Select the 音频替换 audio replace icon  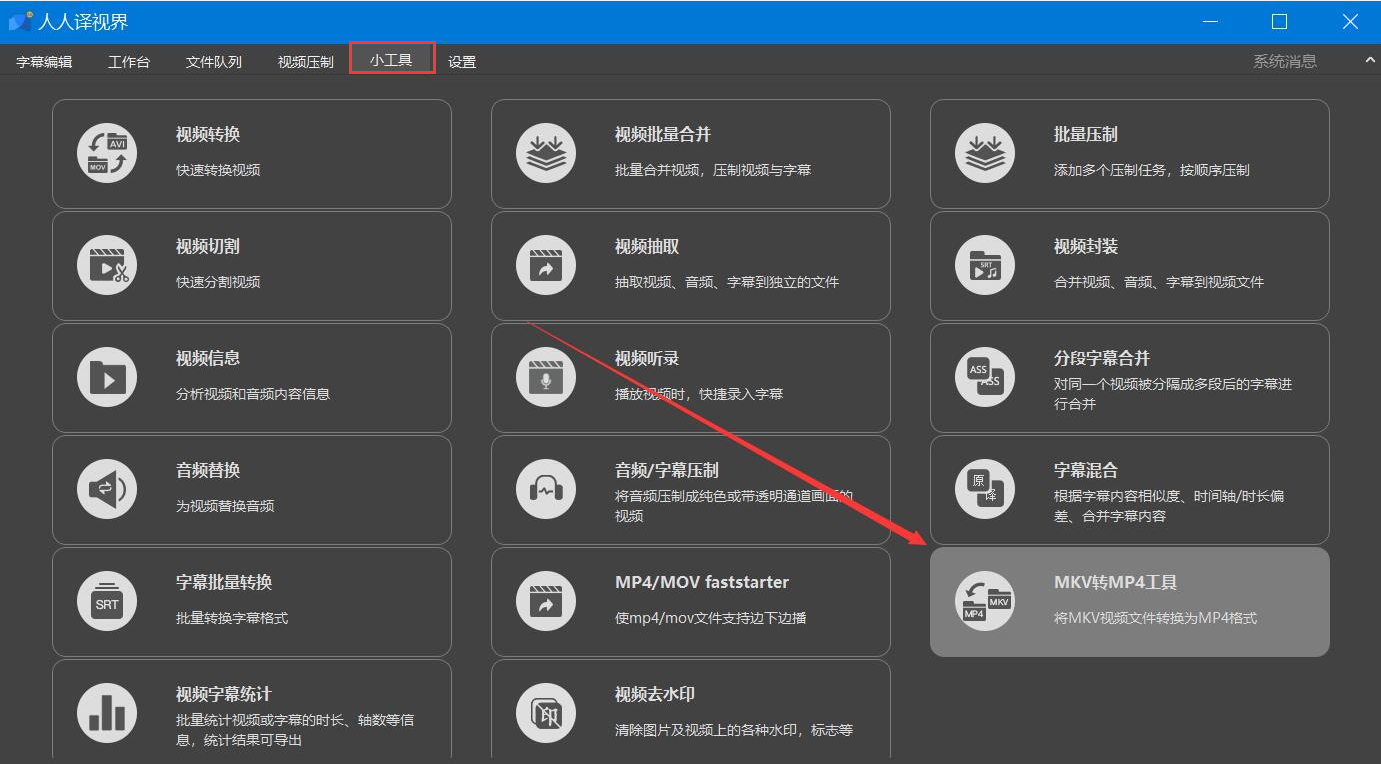tap(107, 489)
